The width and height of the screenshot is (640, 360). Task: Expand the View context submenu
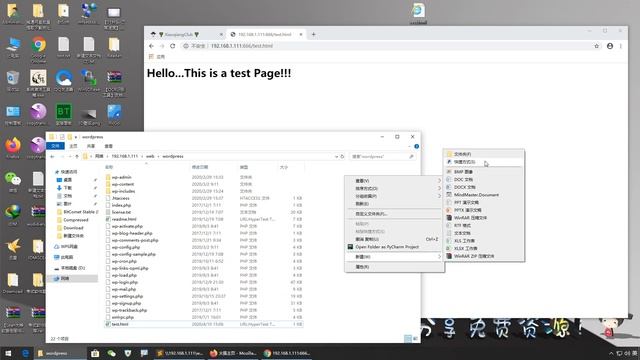[394, 181]
